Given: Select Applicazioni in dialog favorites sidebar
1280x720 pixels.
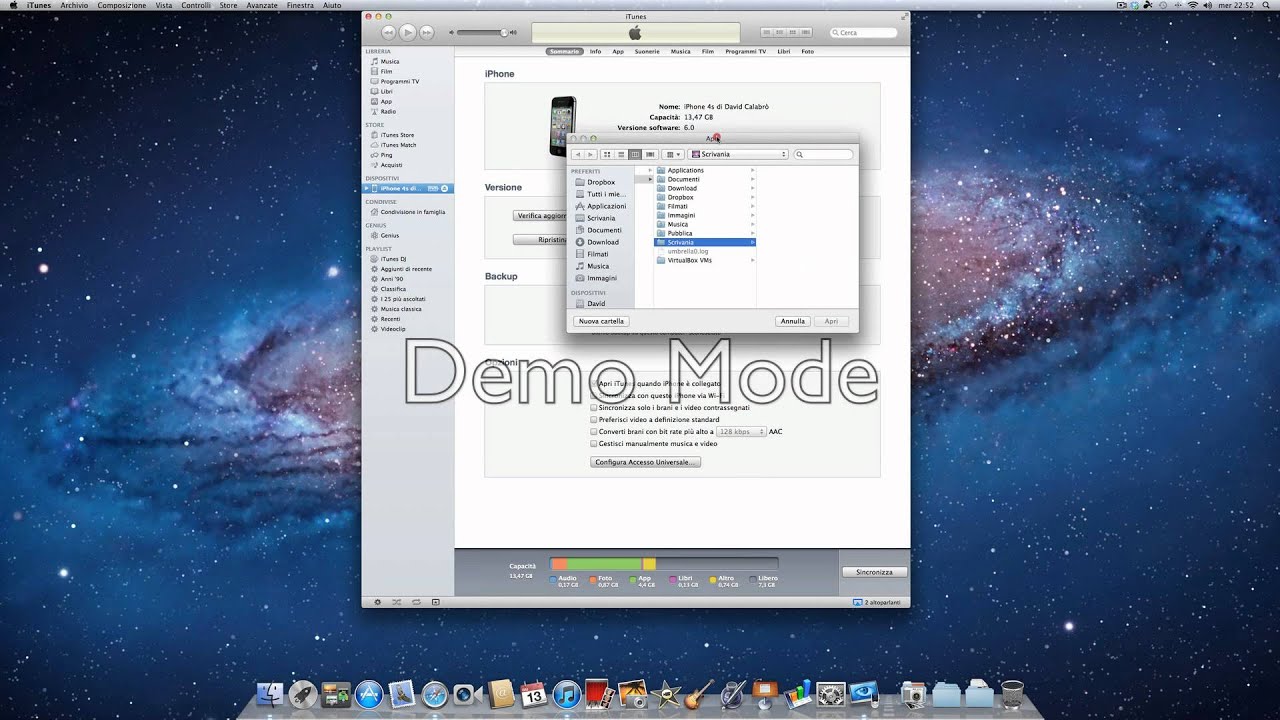Looking at the screenshot, I should pyautogui.click(x=606, y=206).
